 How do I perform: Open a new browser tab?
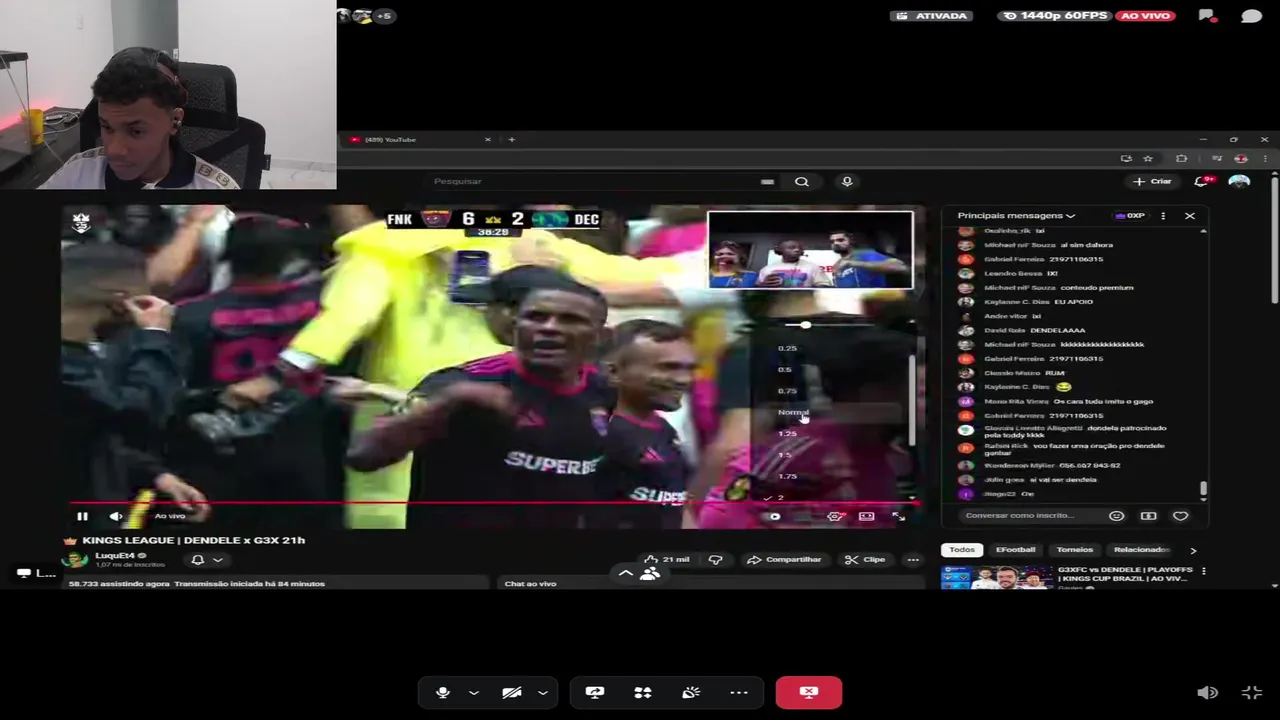click(x=511, y=139)
